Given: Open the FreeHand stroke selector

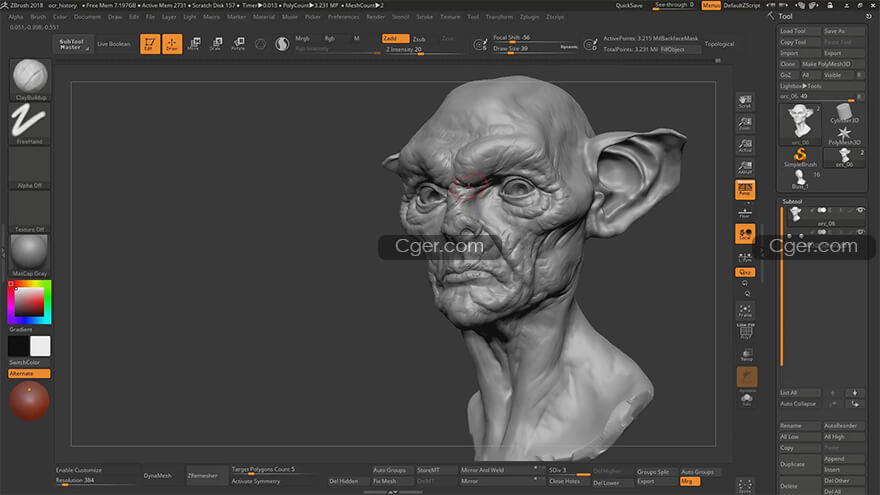Looking at the screenshot, I should click(x=30, y=123).
